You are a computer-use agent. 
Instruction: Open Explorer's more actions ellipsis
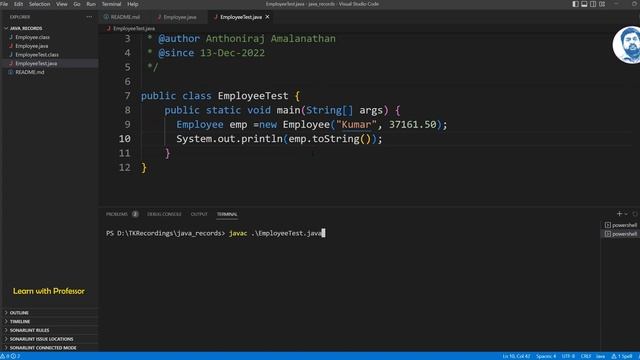pos(89,17)
